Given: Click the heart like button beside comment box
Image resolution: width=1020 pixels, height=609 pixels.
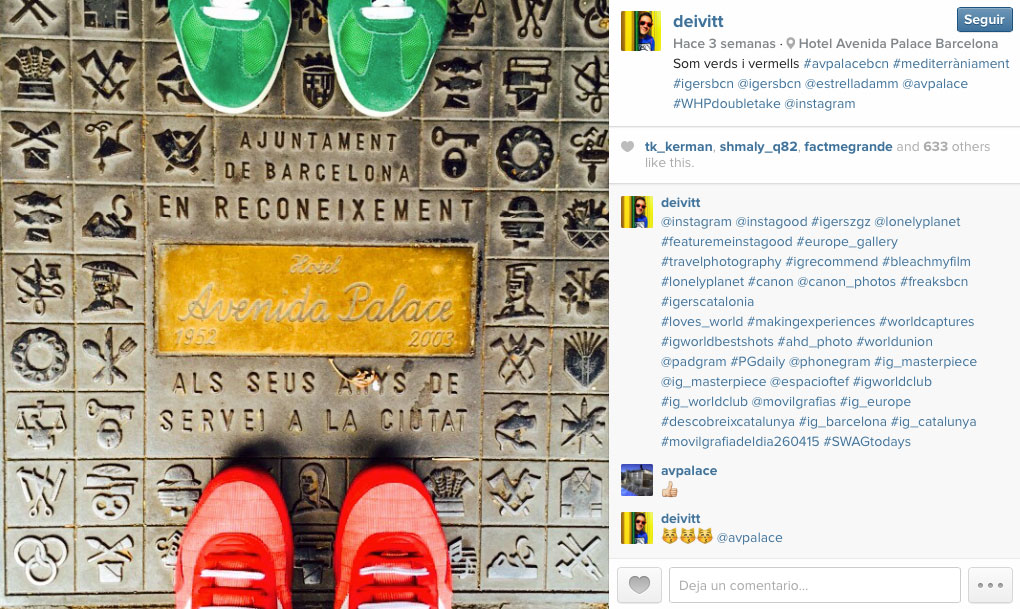Looking at the screenshot, I should pyautogui.click(x=639, y=585).
